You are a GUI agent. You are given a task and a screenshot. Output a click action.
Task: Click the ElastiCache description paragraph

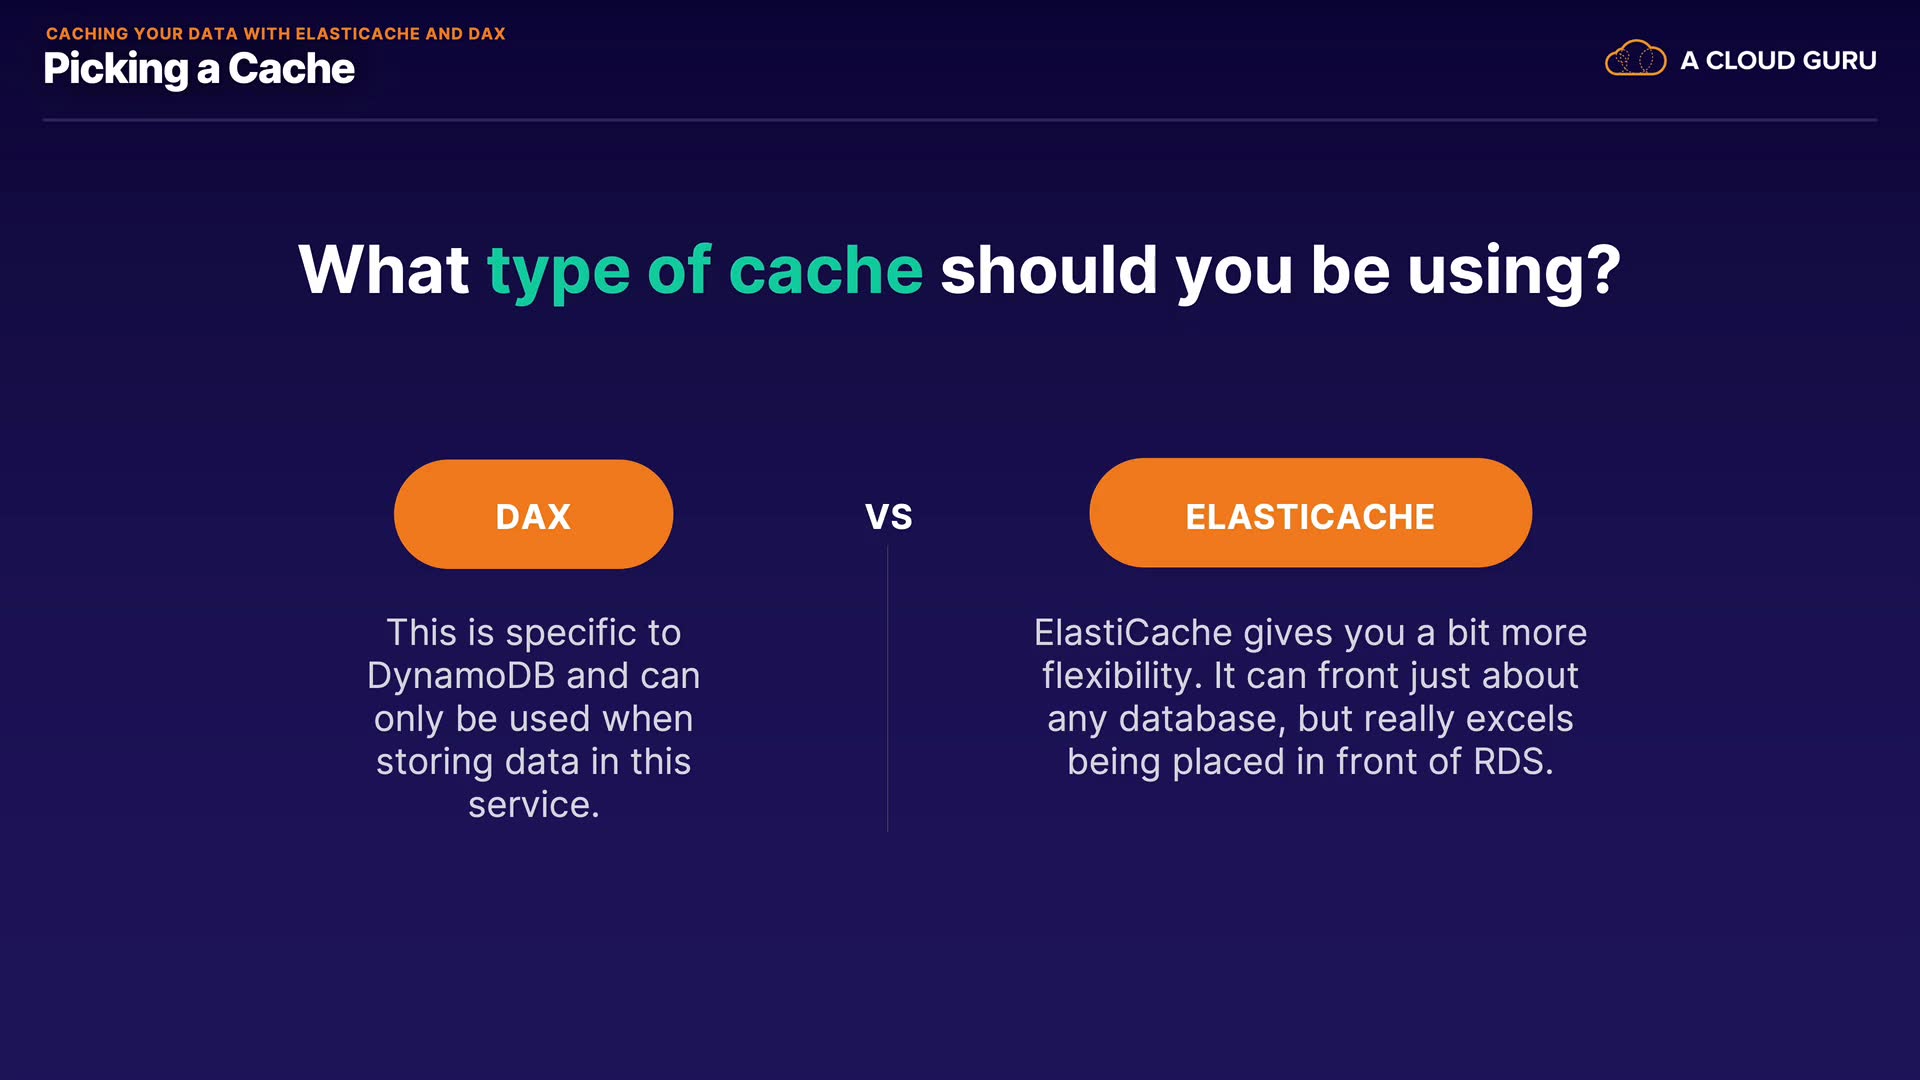pyautogui.click(x=1310, y=697)
